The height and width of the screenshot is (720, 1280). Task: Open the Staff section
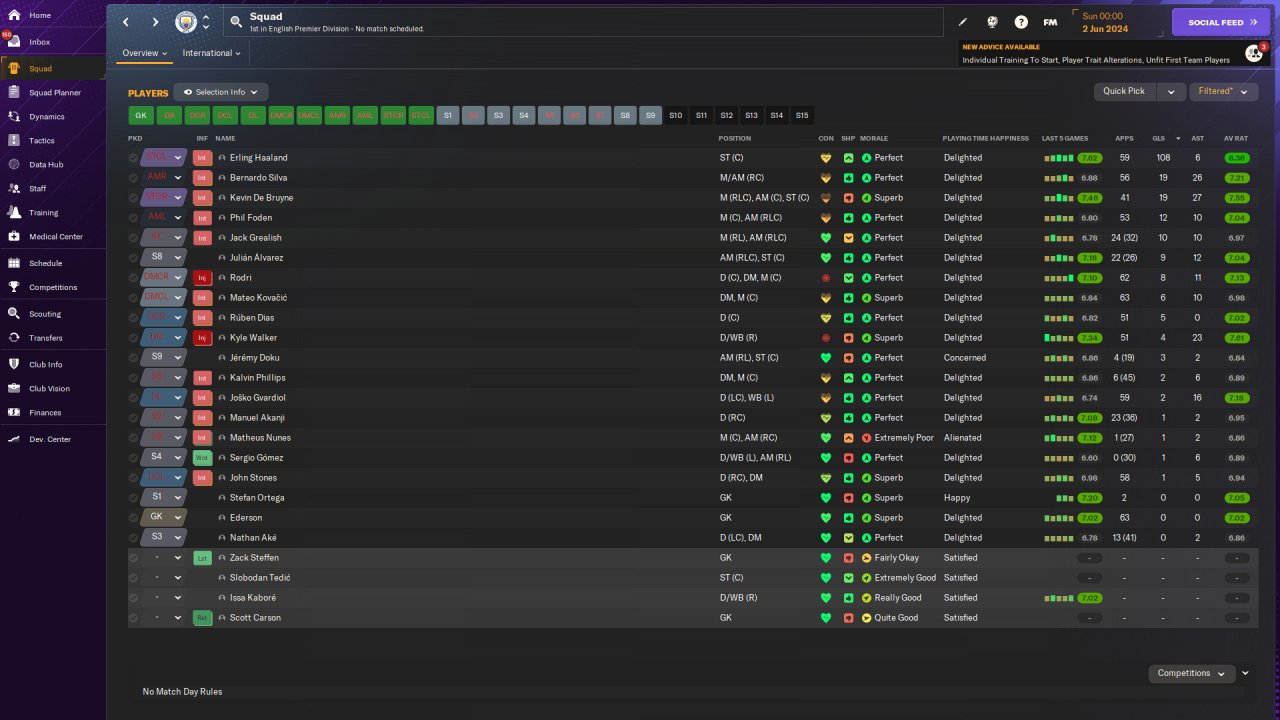37,188
